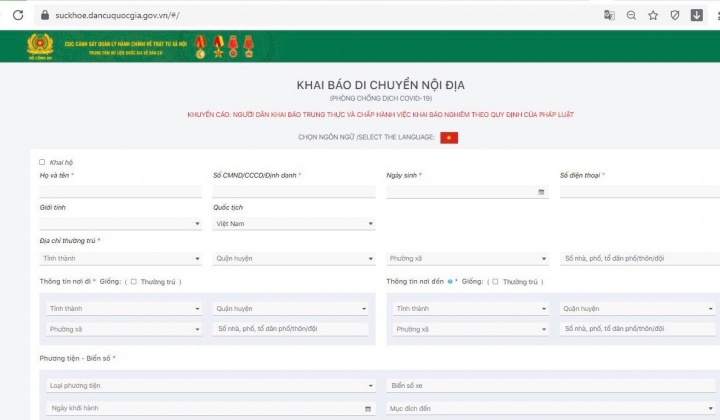
Task: Expand the Loại phương tiện dropdown
Action: 211,386
